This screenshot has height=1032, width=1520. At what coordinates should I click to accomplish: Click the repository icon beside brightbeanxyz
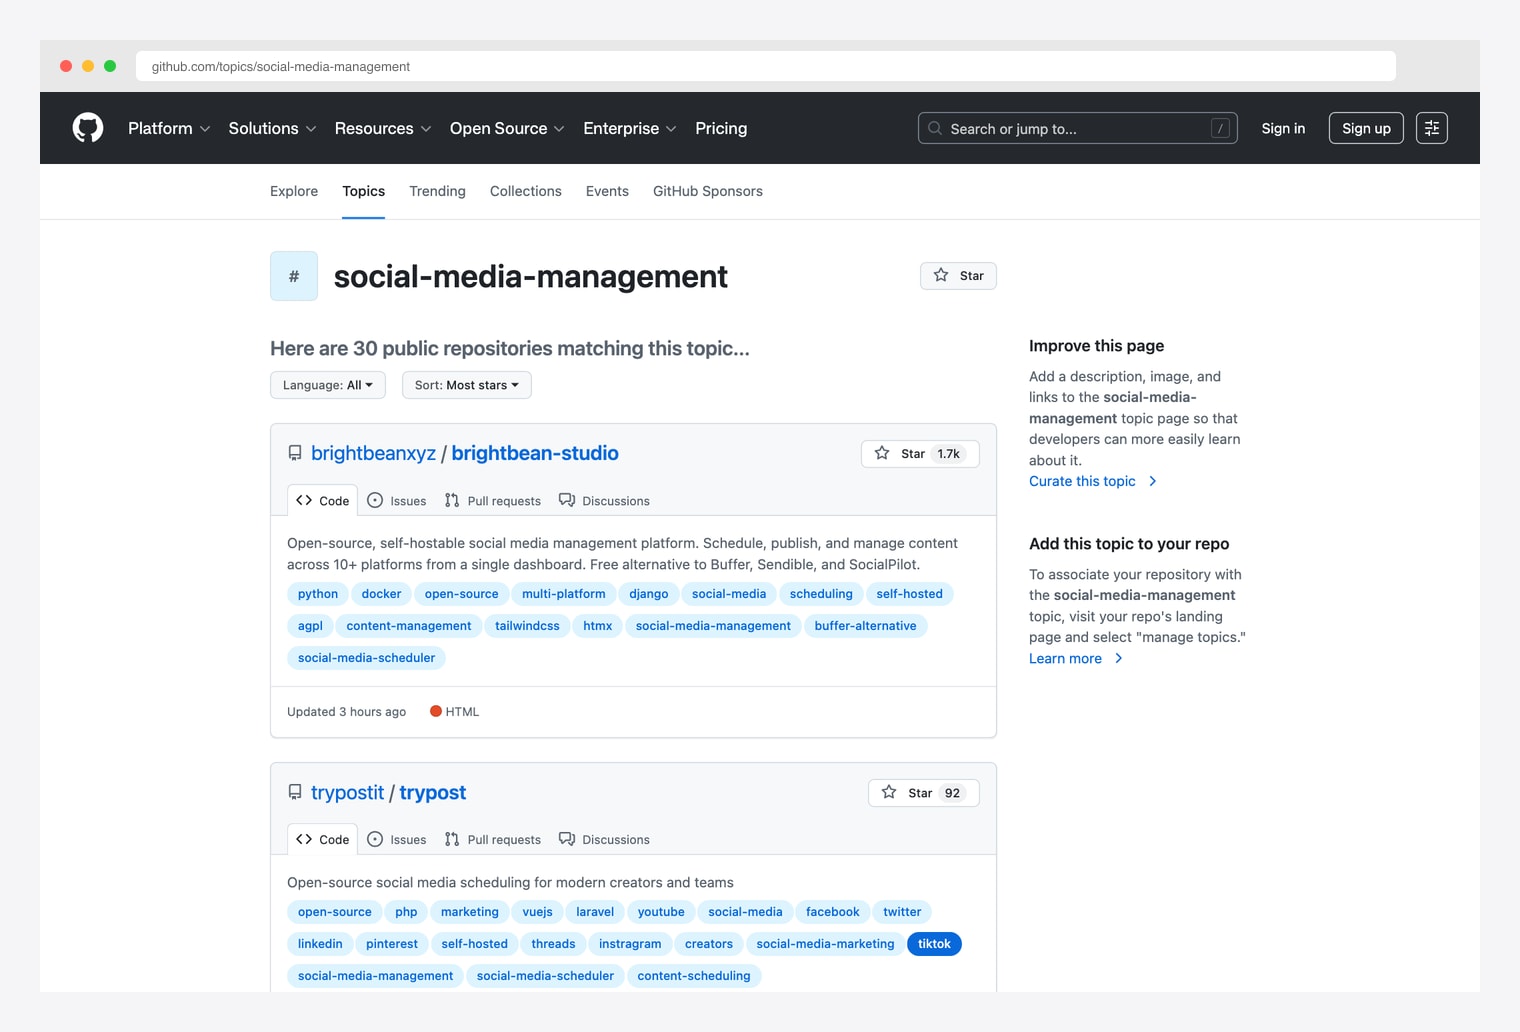pos(295,453)
